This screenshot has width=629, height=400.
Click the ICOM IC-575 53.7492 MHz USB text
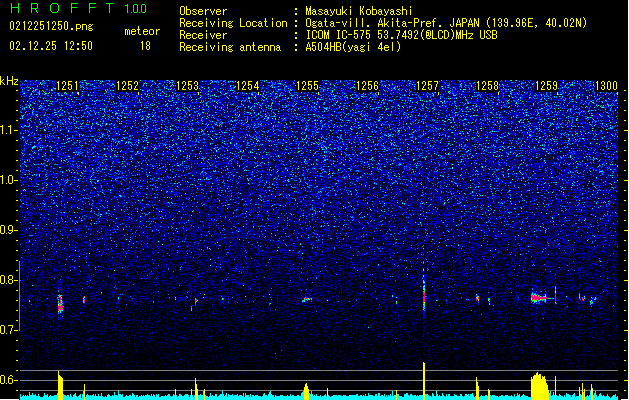[402, 35]
